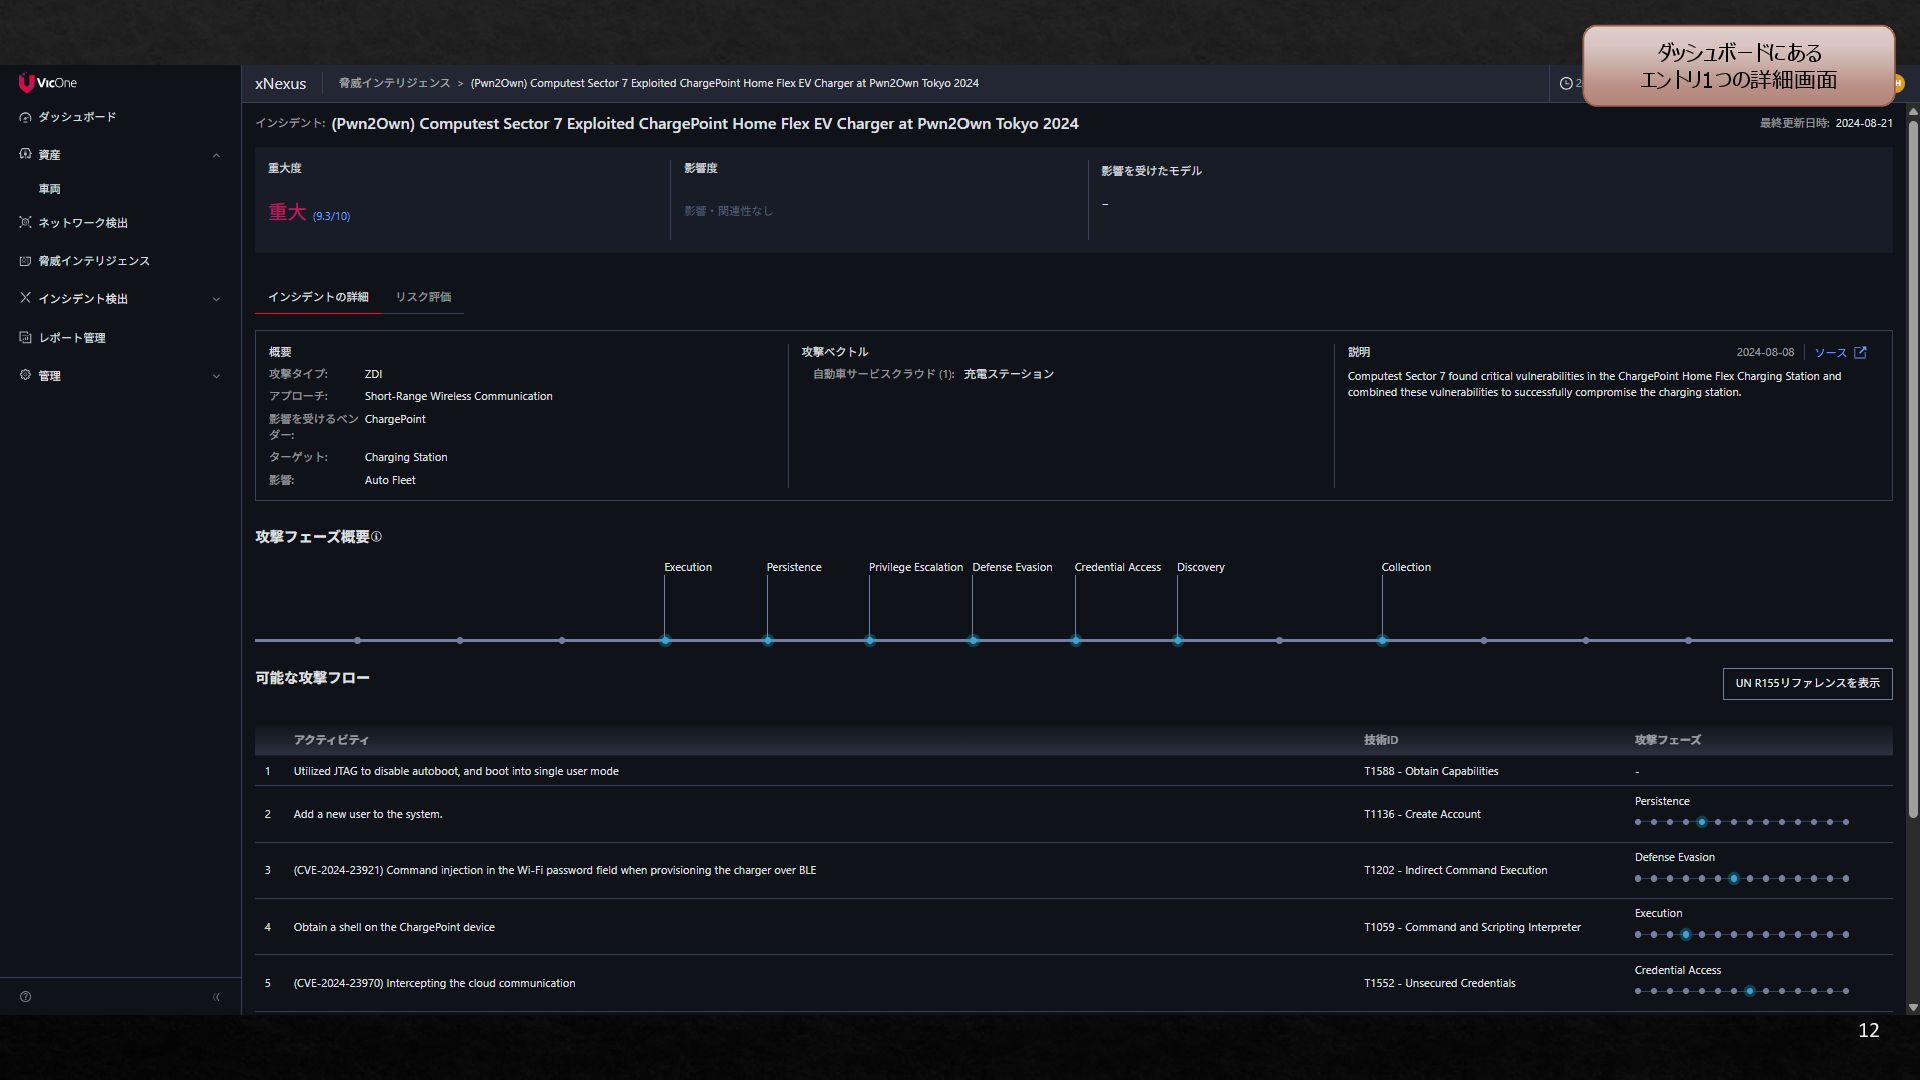Collapse the sidebar with double-chevron
Viewport: 1920px width, 1080px height.
(x=216, y=996)
